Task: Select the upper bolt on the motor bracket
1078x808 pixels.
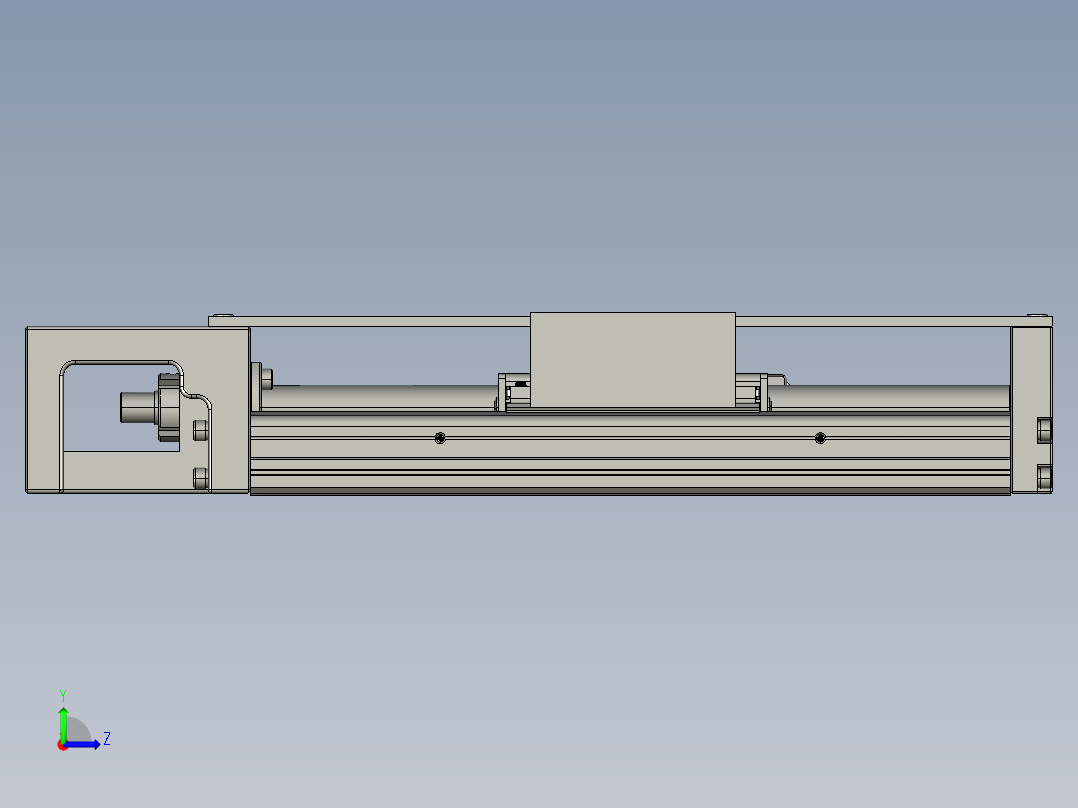Action: [x=201, y=430]
